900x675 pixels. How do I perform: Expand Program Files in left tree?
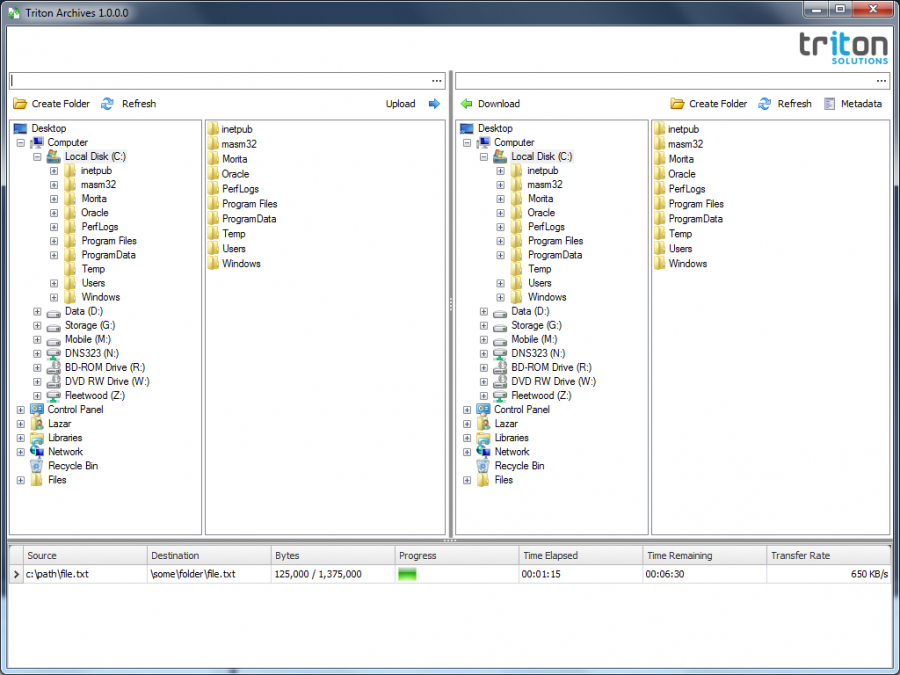(54, 241)
